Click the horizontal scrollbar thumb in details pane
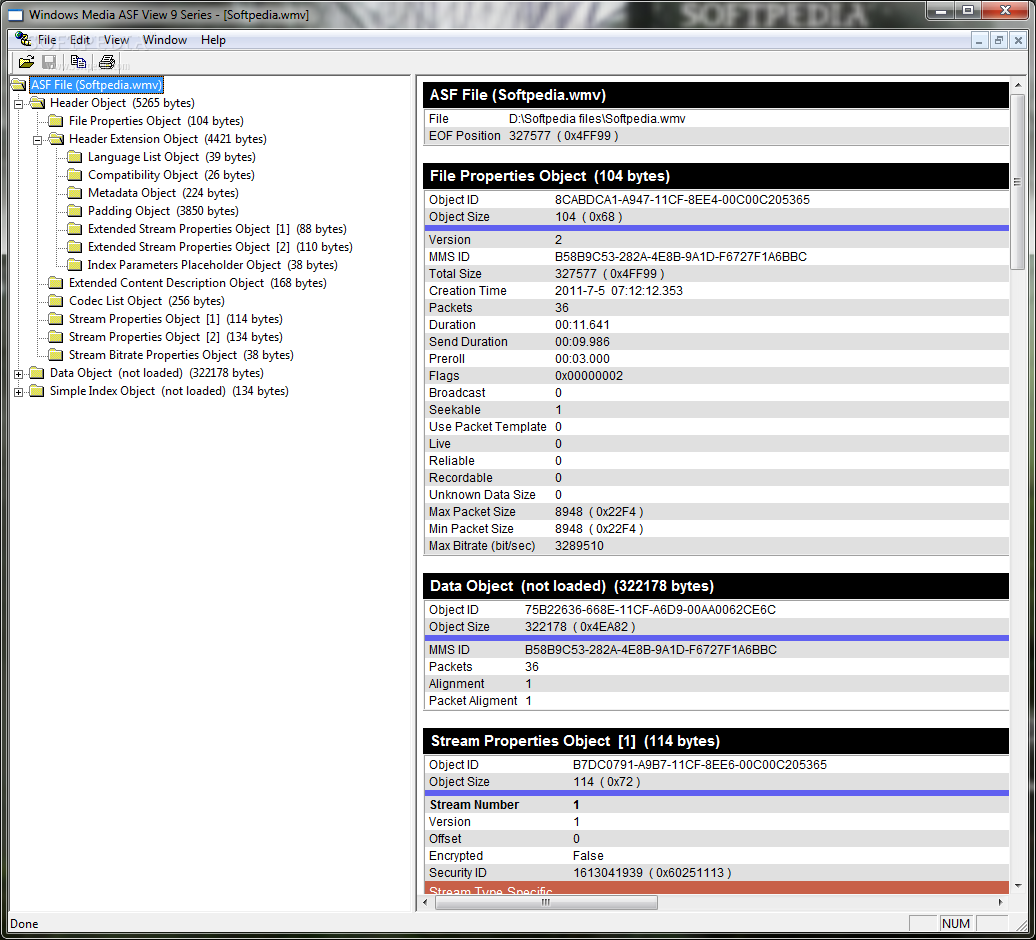Screen dimensions: 1036x940 [x=546, y=902]
